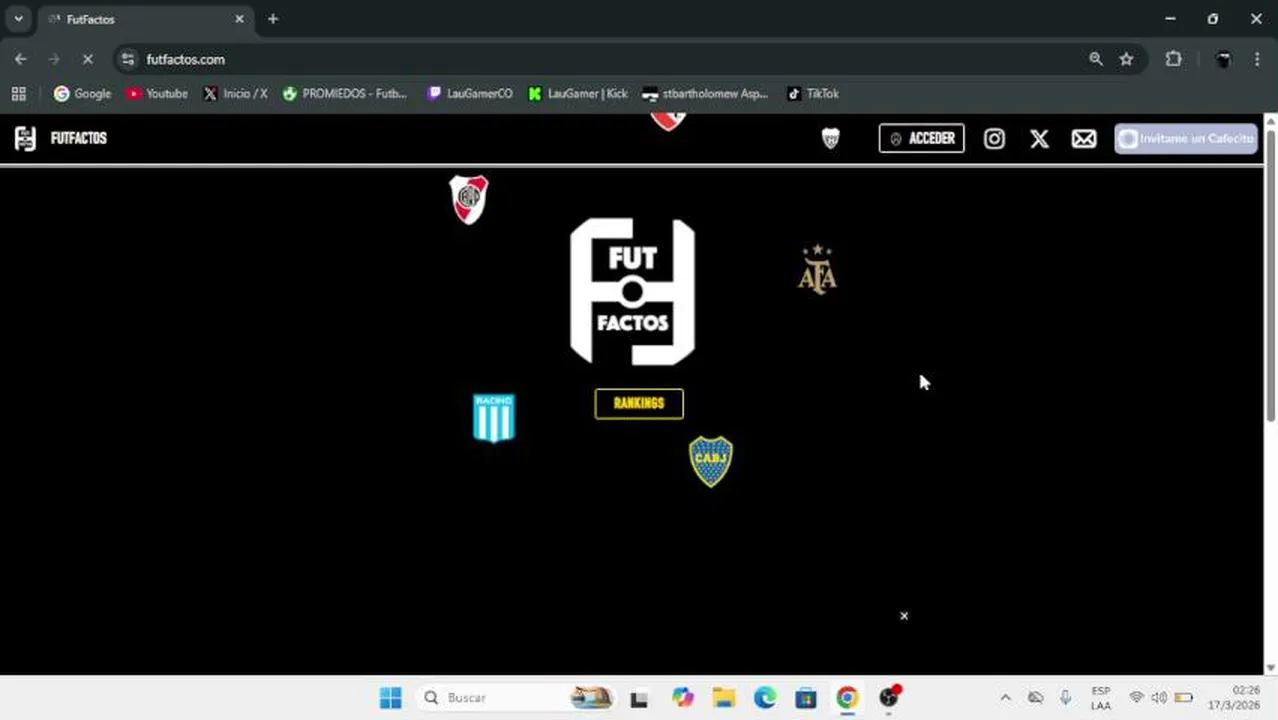Viewport: 1278px width, 720px height.
Task: Stop loading the page
Action: coord(87,59)
